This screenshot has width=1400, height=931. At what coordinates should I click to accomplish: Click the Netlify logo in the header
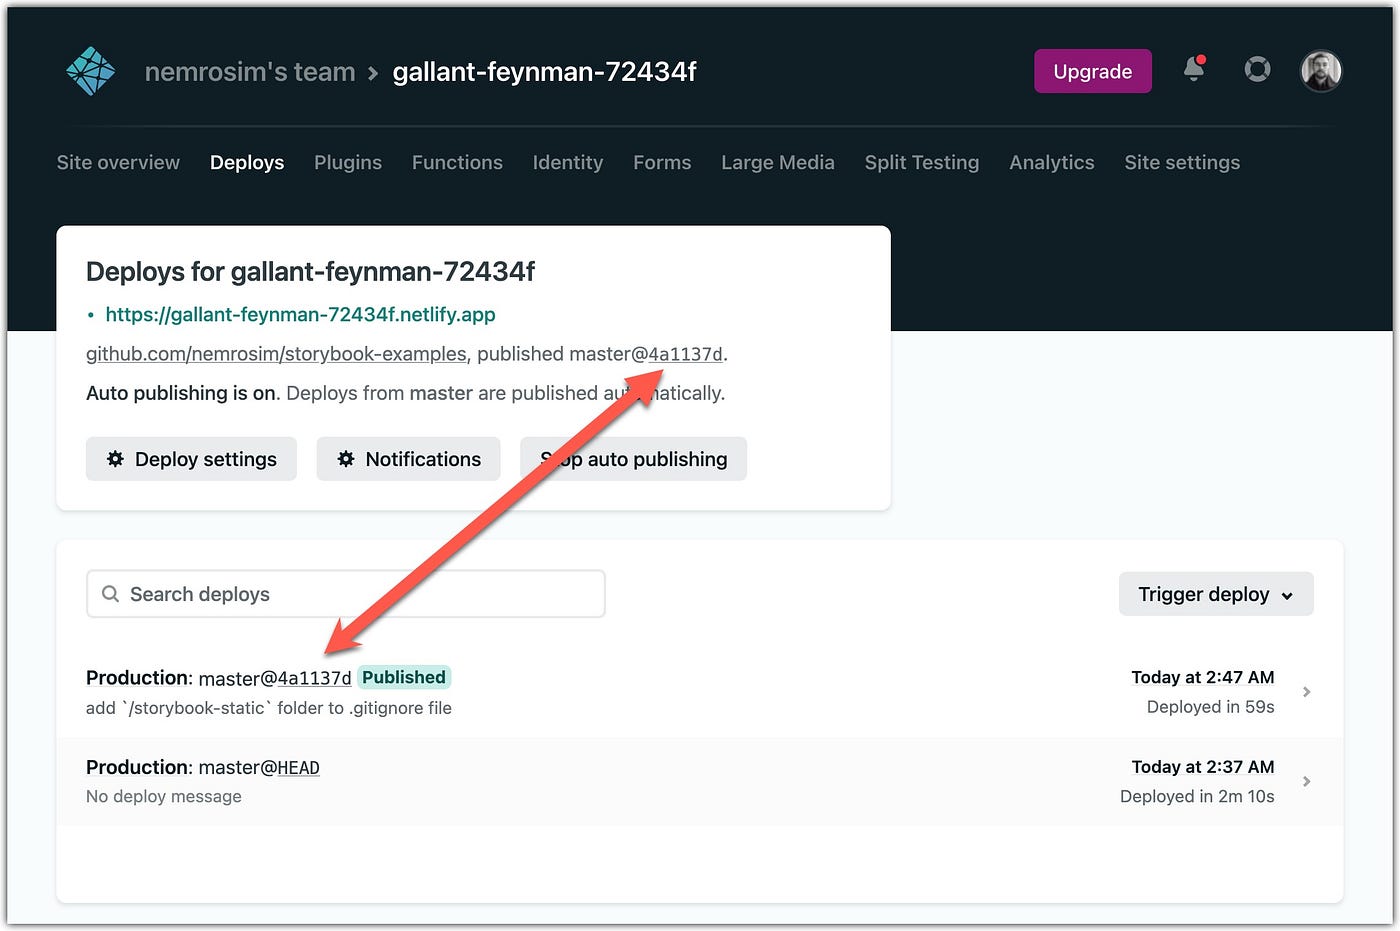pos(90,70)
